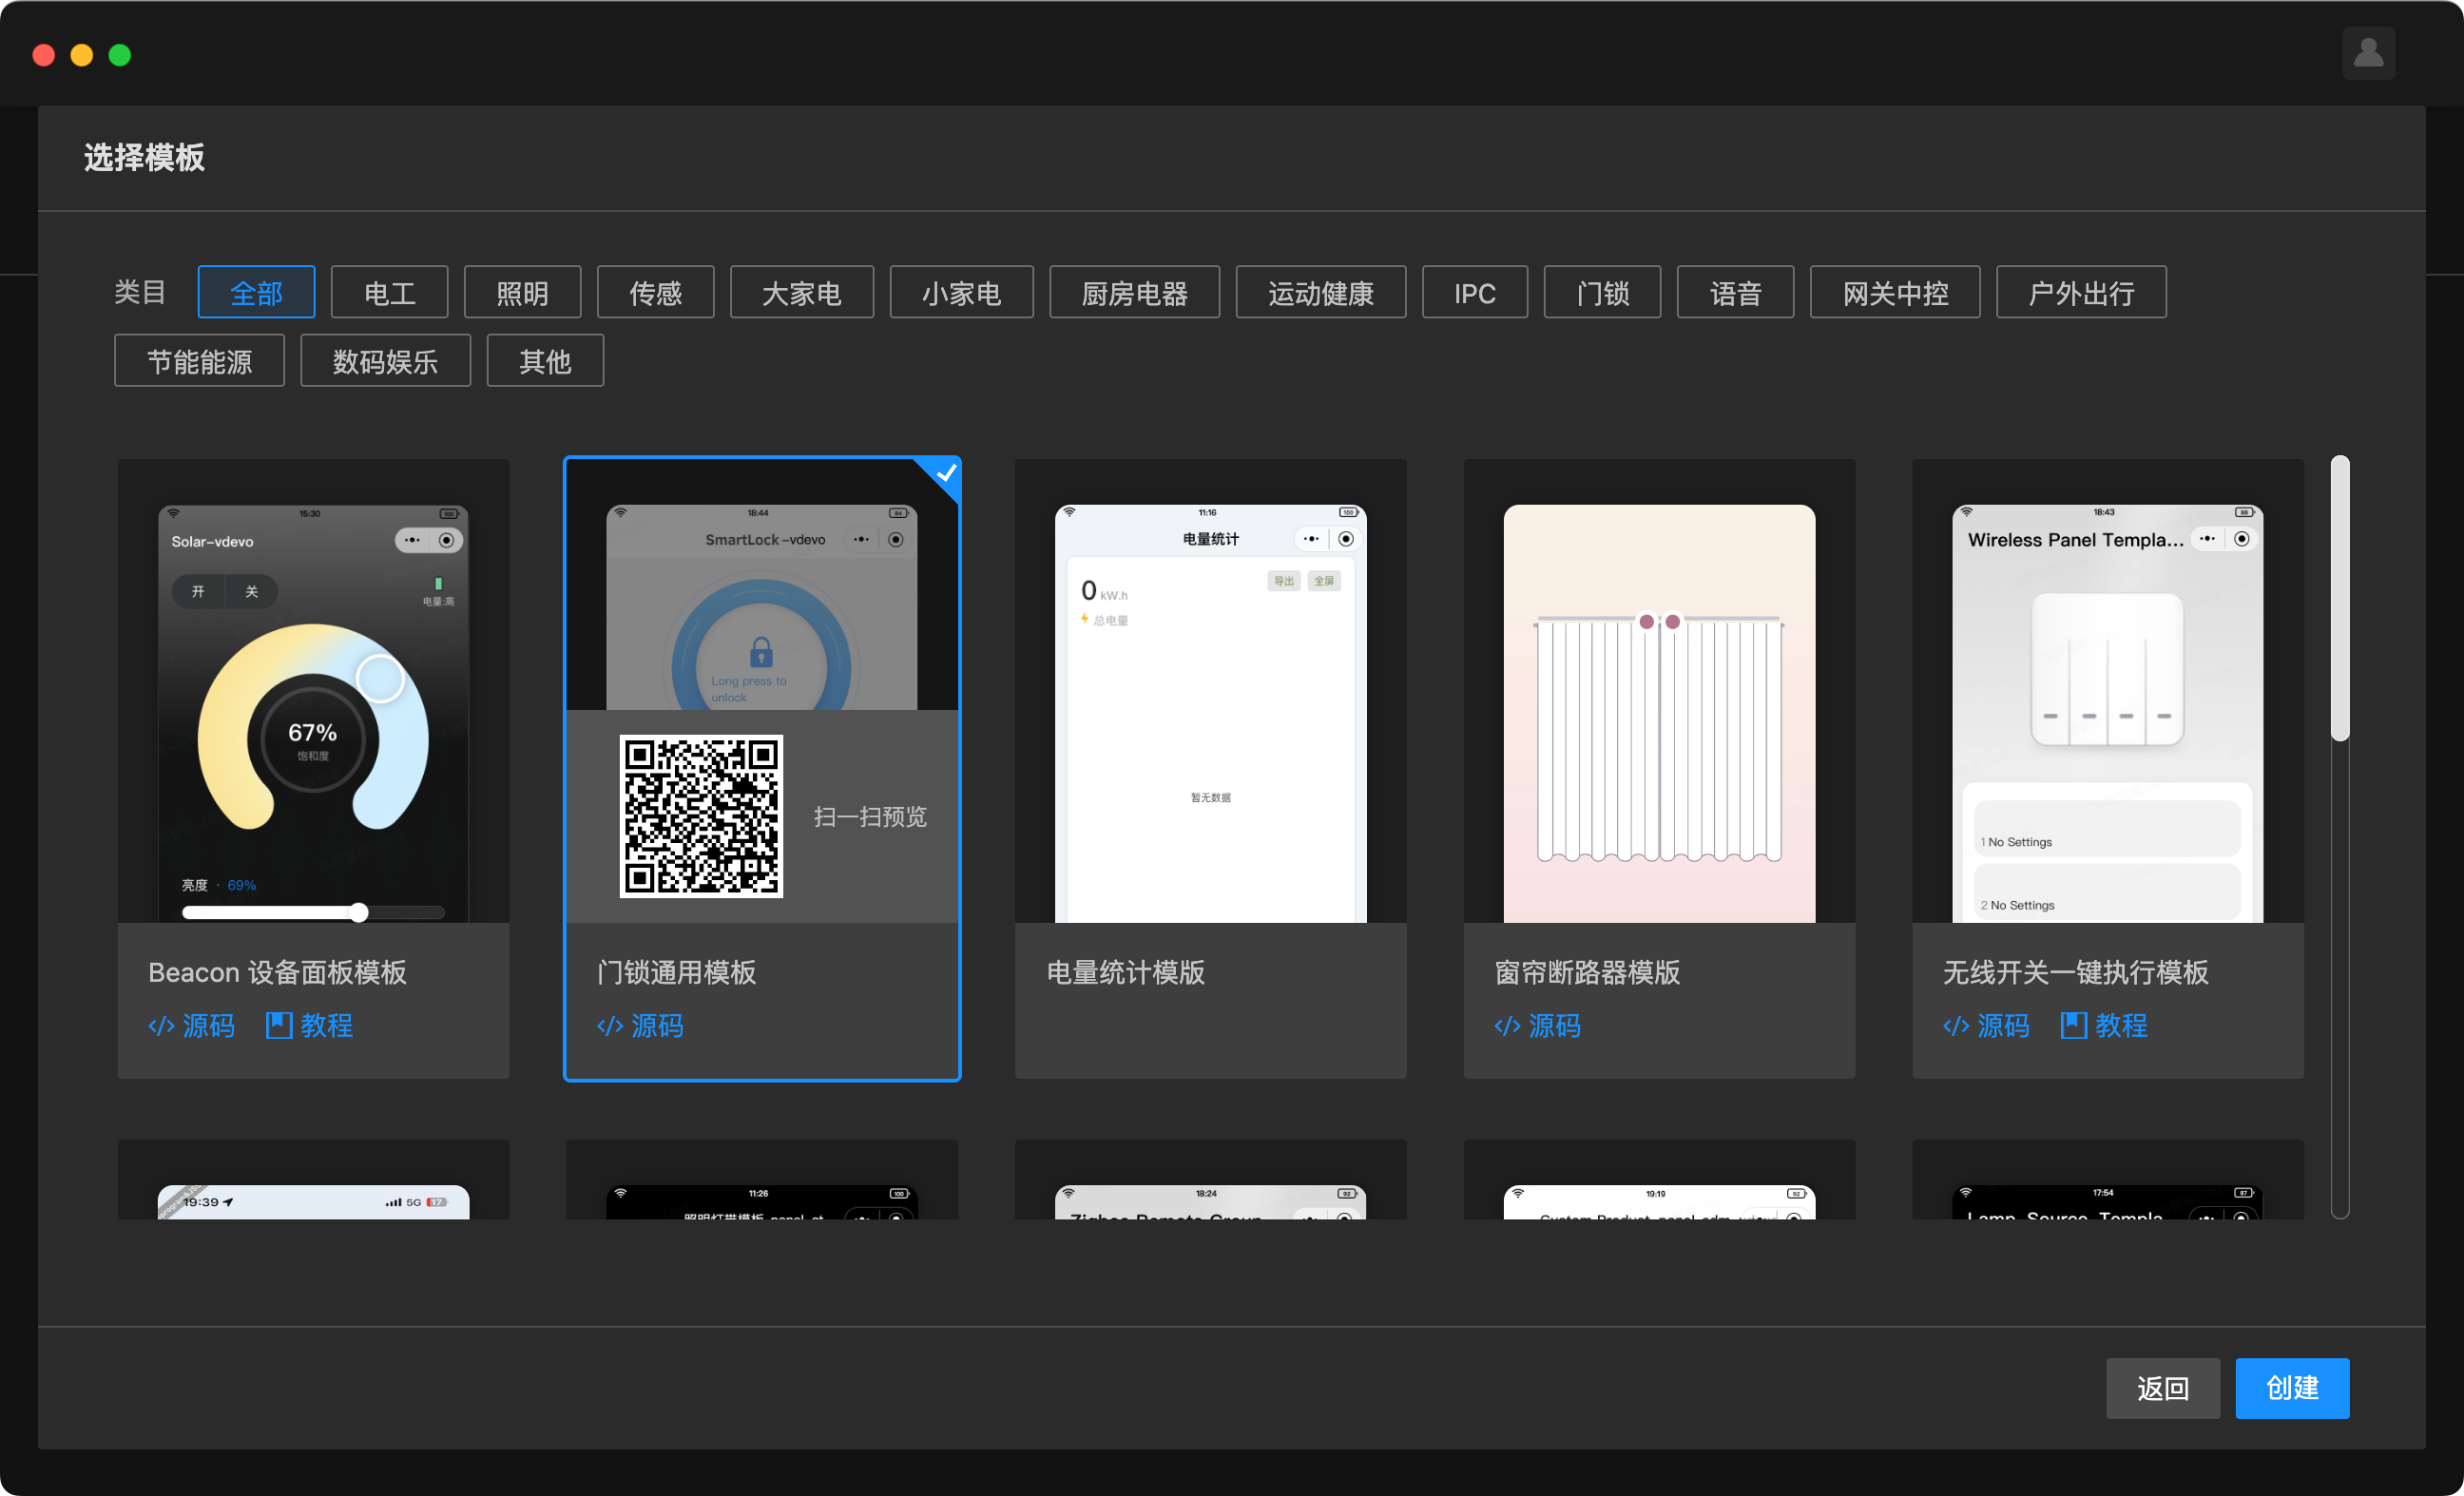The image size is (2464, 1496).
Task: Click more-options dots in 电量统计 preview
Action: [x=1311, y=539]
